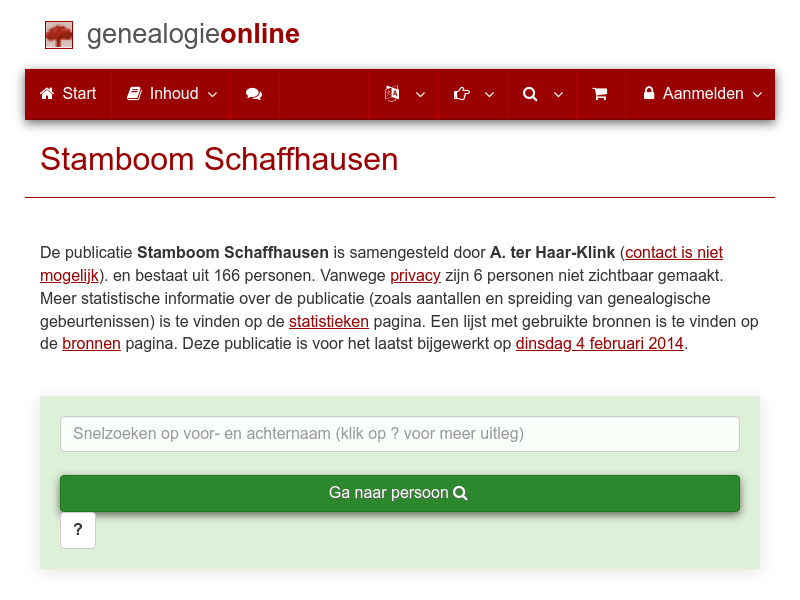The image size is (800, 600).
Task: Click the Snelzoeken name search field
Action: [x=399, y=434]
